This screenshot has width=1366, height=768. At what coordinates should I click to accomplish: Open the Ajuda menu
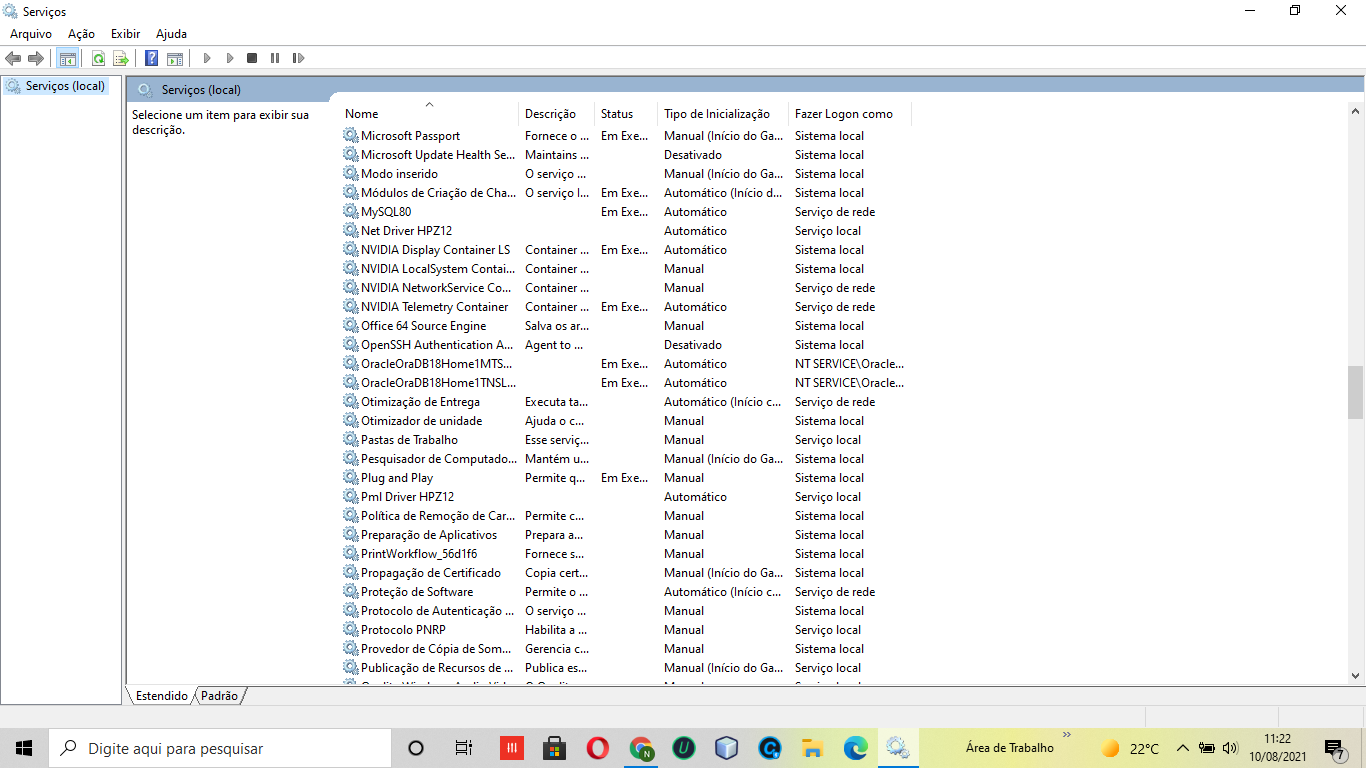coord(171,34)
